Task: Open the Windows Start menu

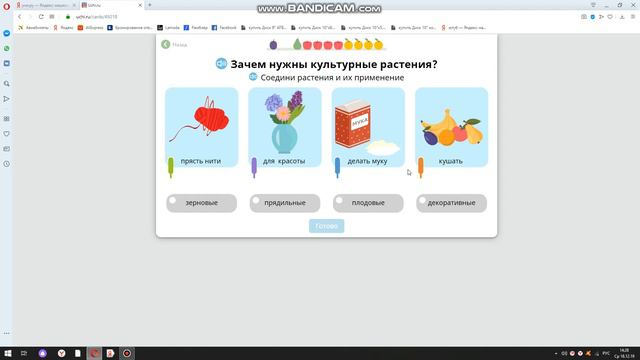Action: click(x=7, y=353)
